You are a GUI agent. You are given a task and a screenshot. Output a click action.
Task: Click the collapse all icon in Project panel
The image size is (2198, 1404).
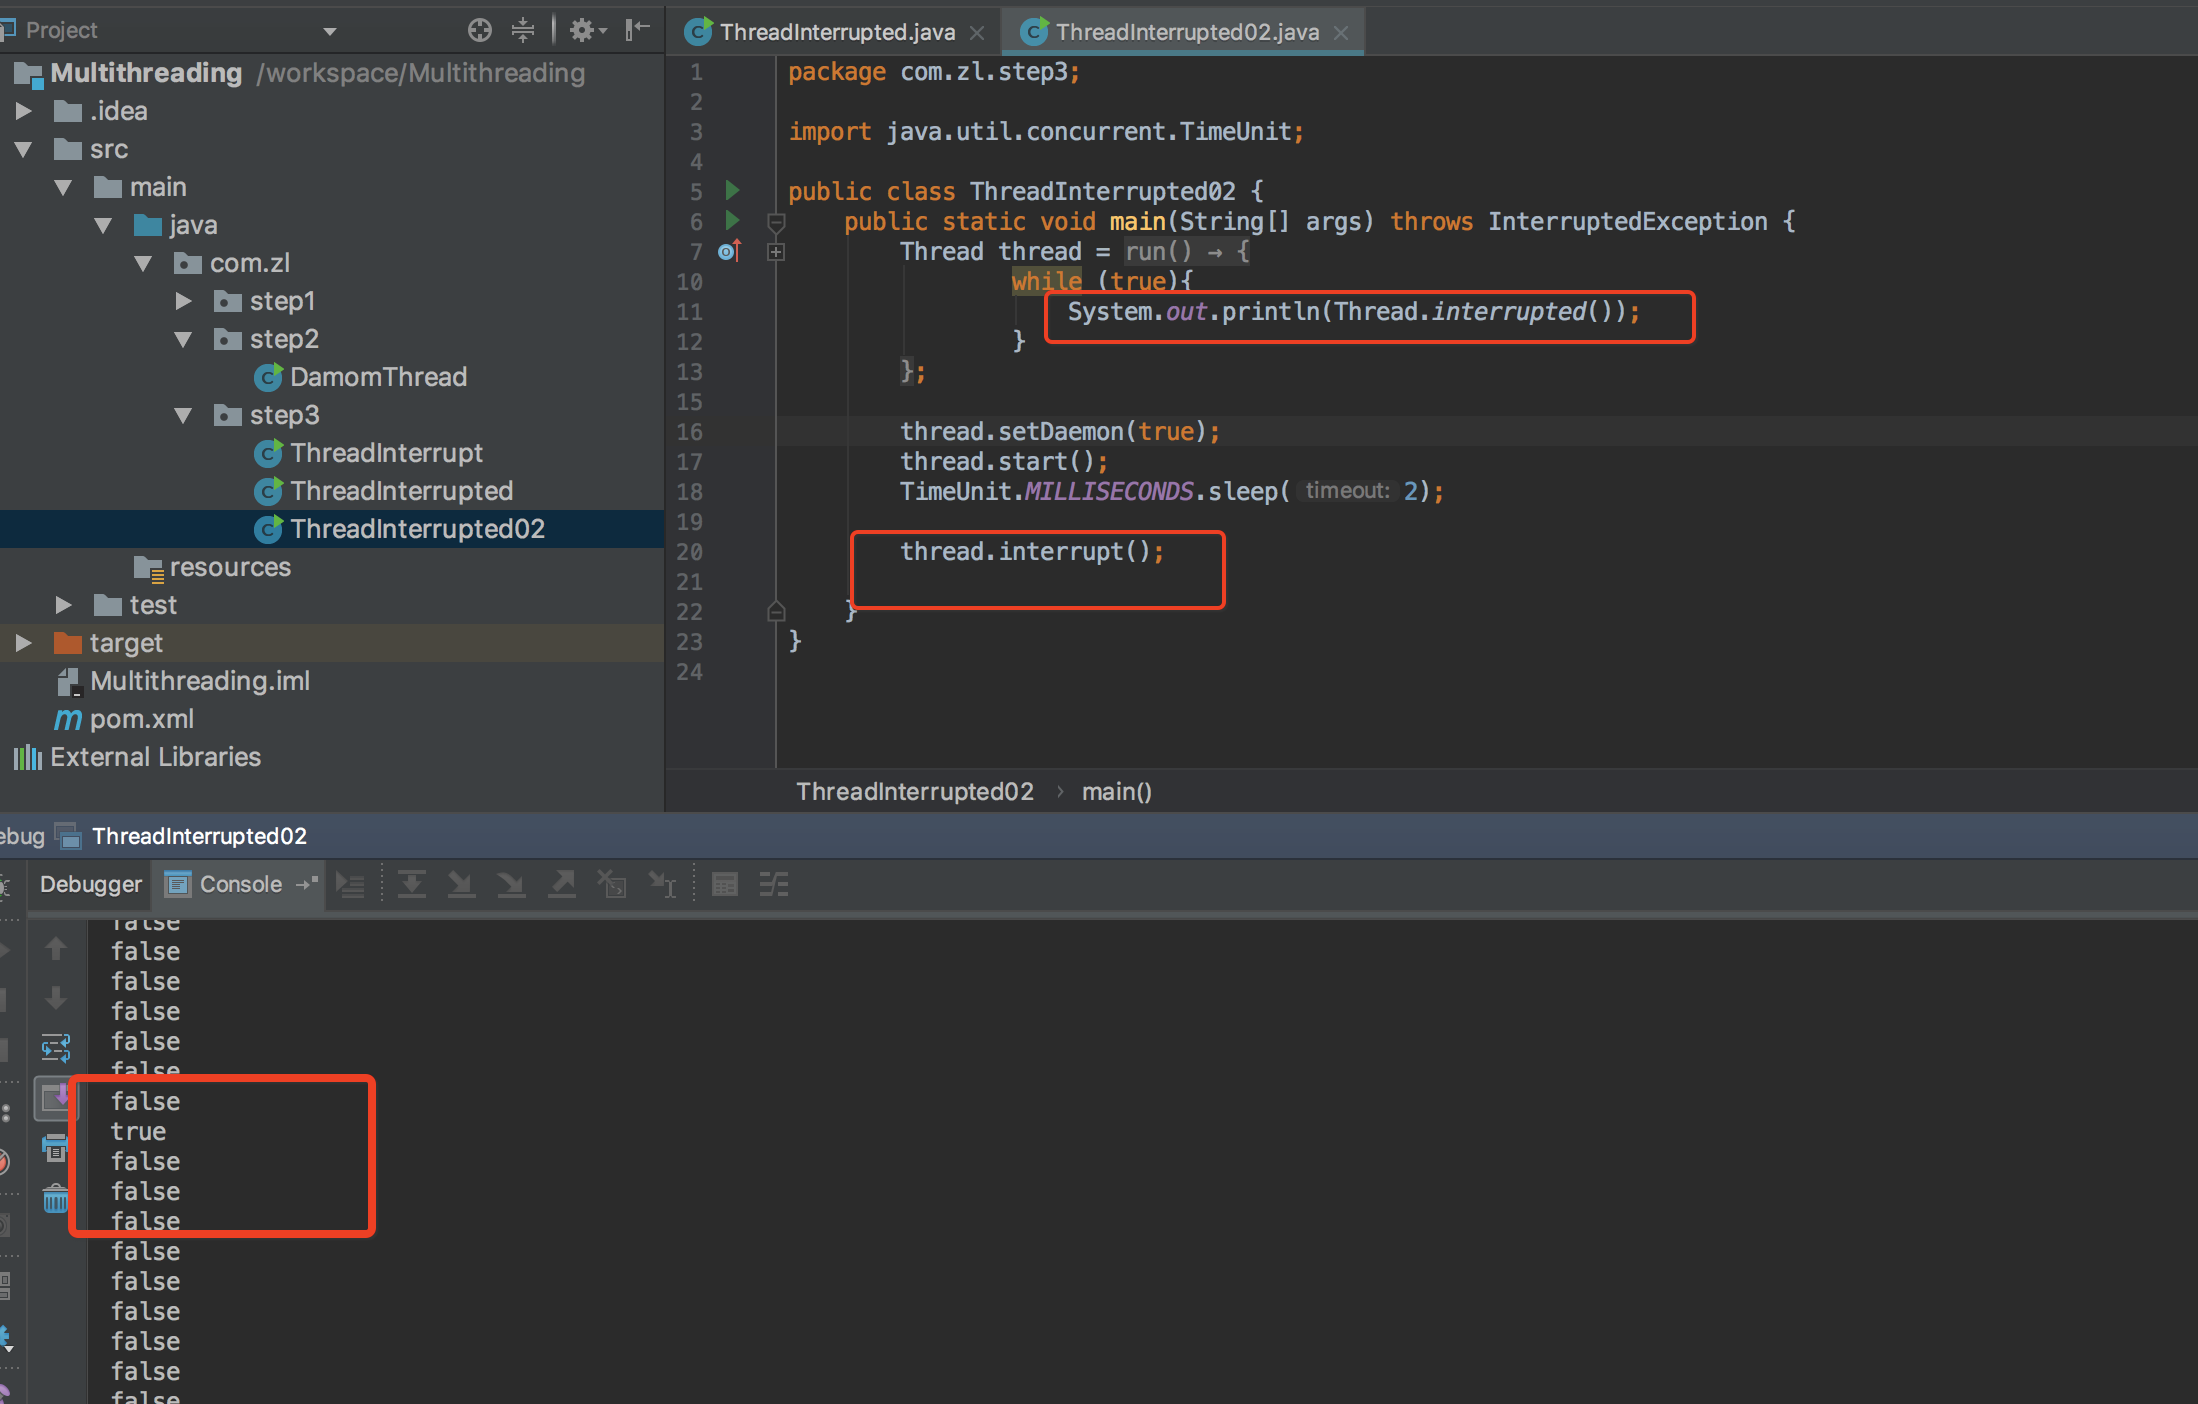click(523, 31)
